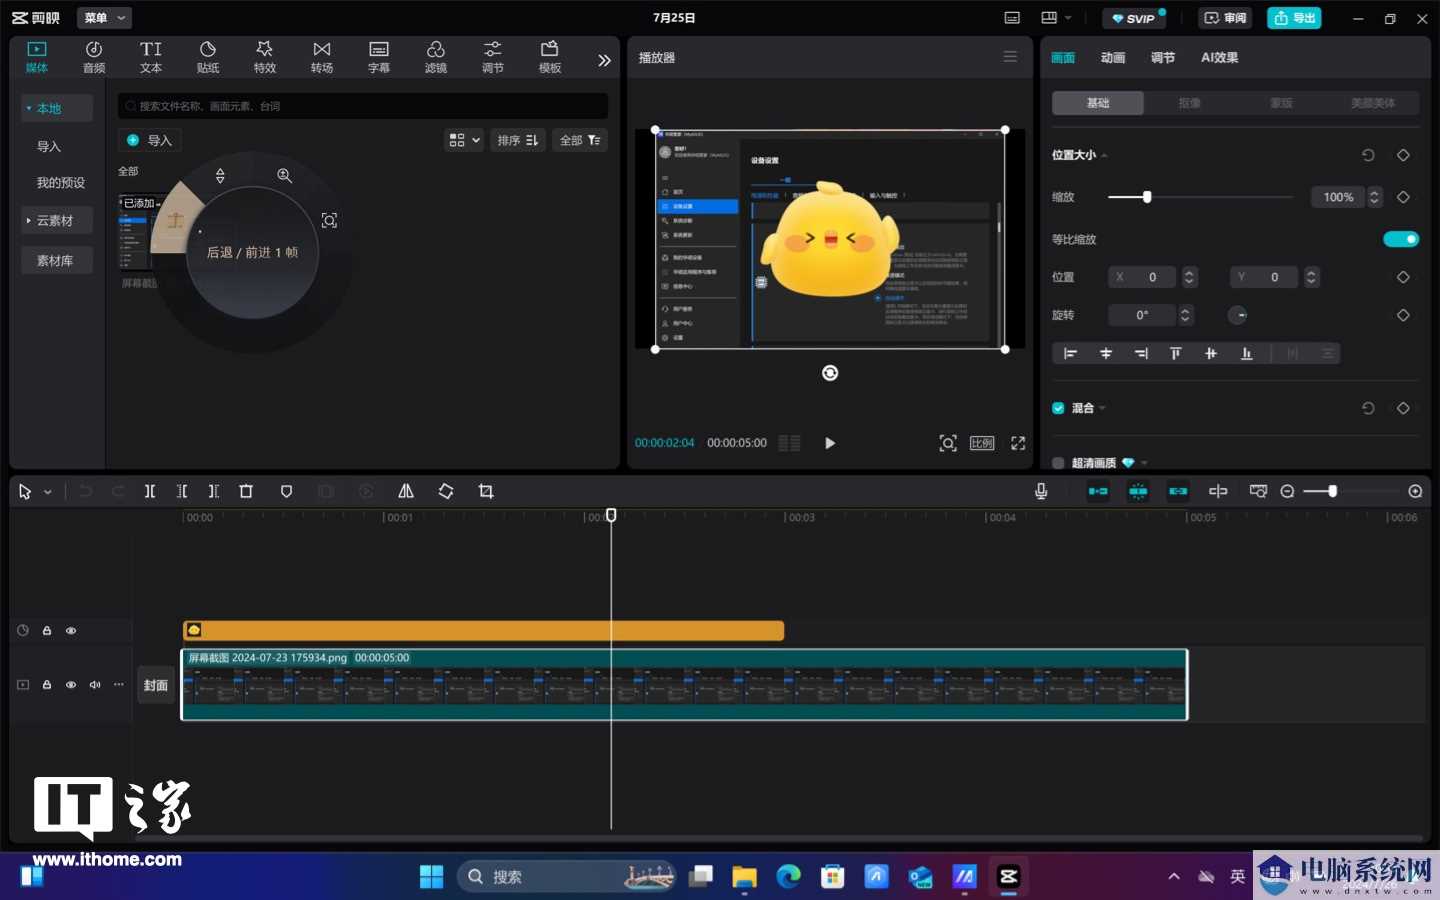Viewport: 1440px width, 900px height.
Task: Hide the main video track with eye icon
Action: (x=71, y=685)
